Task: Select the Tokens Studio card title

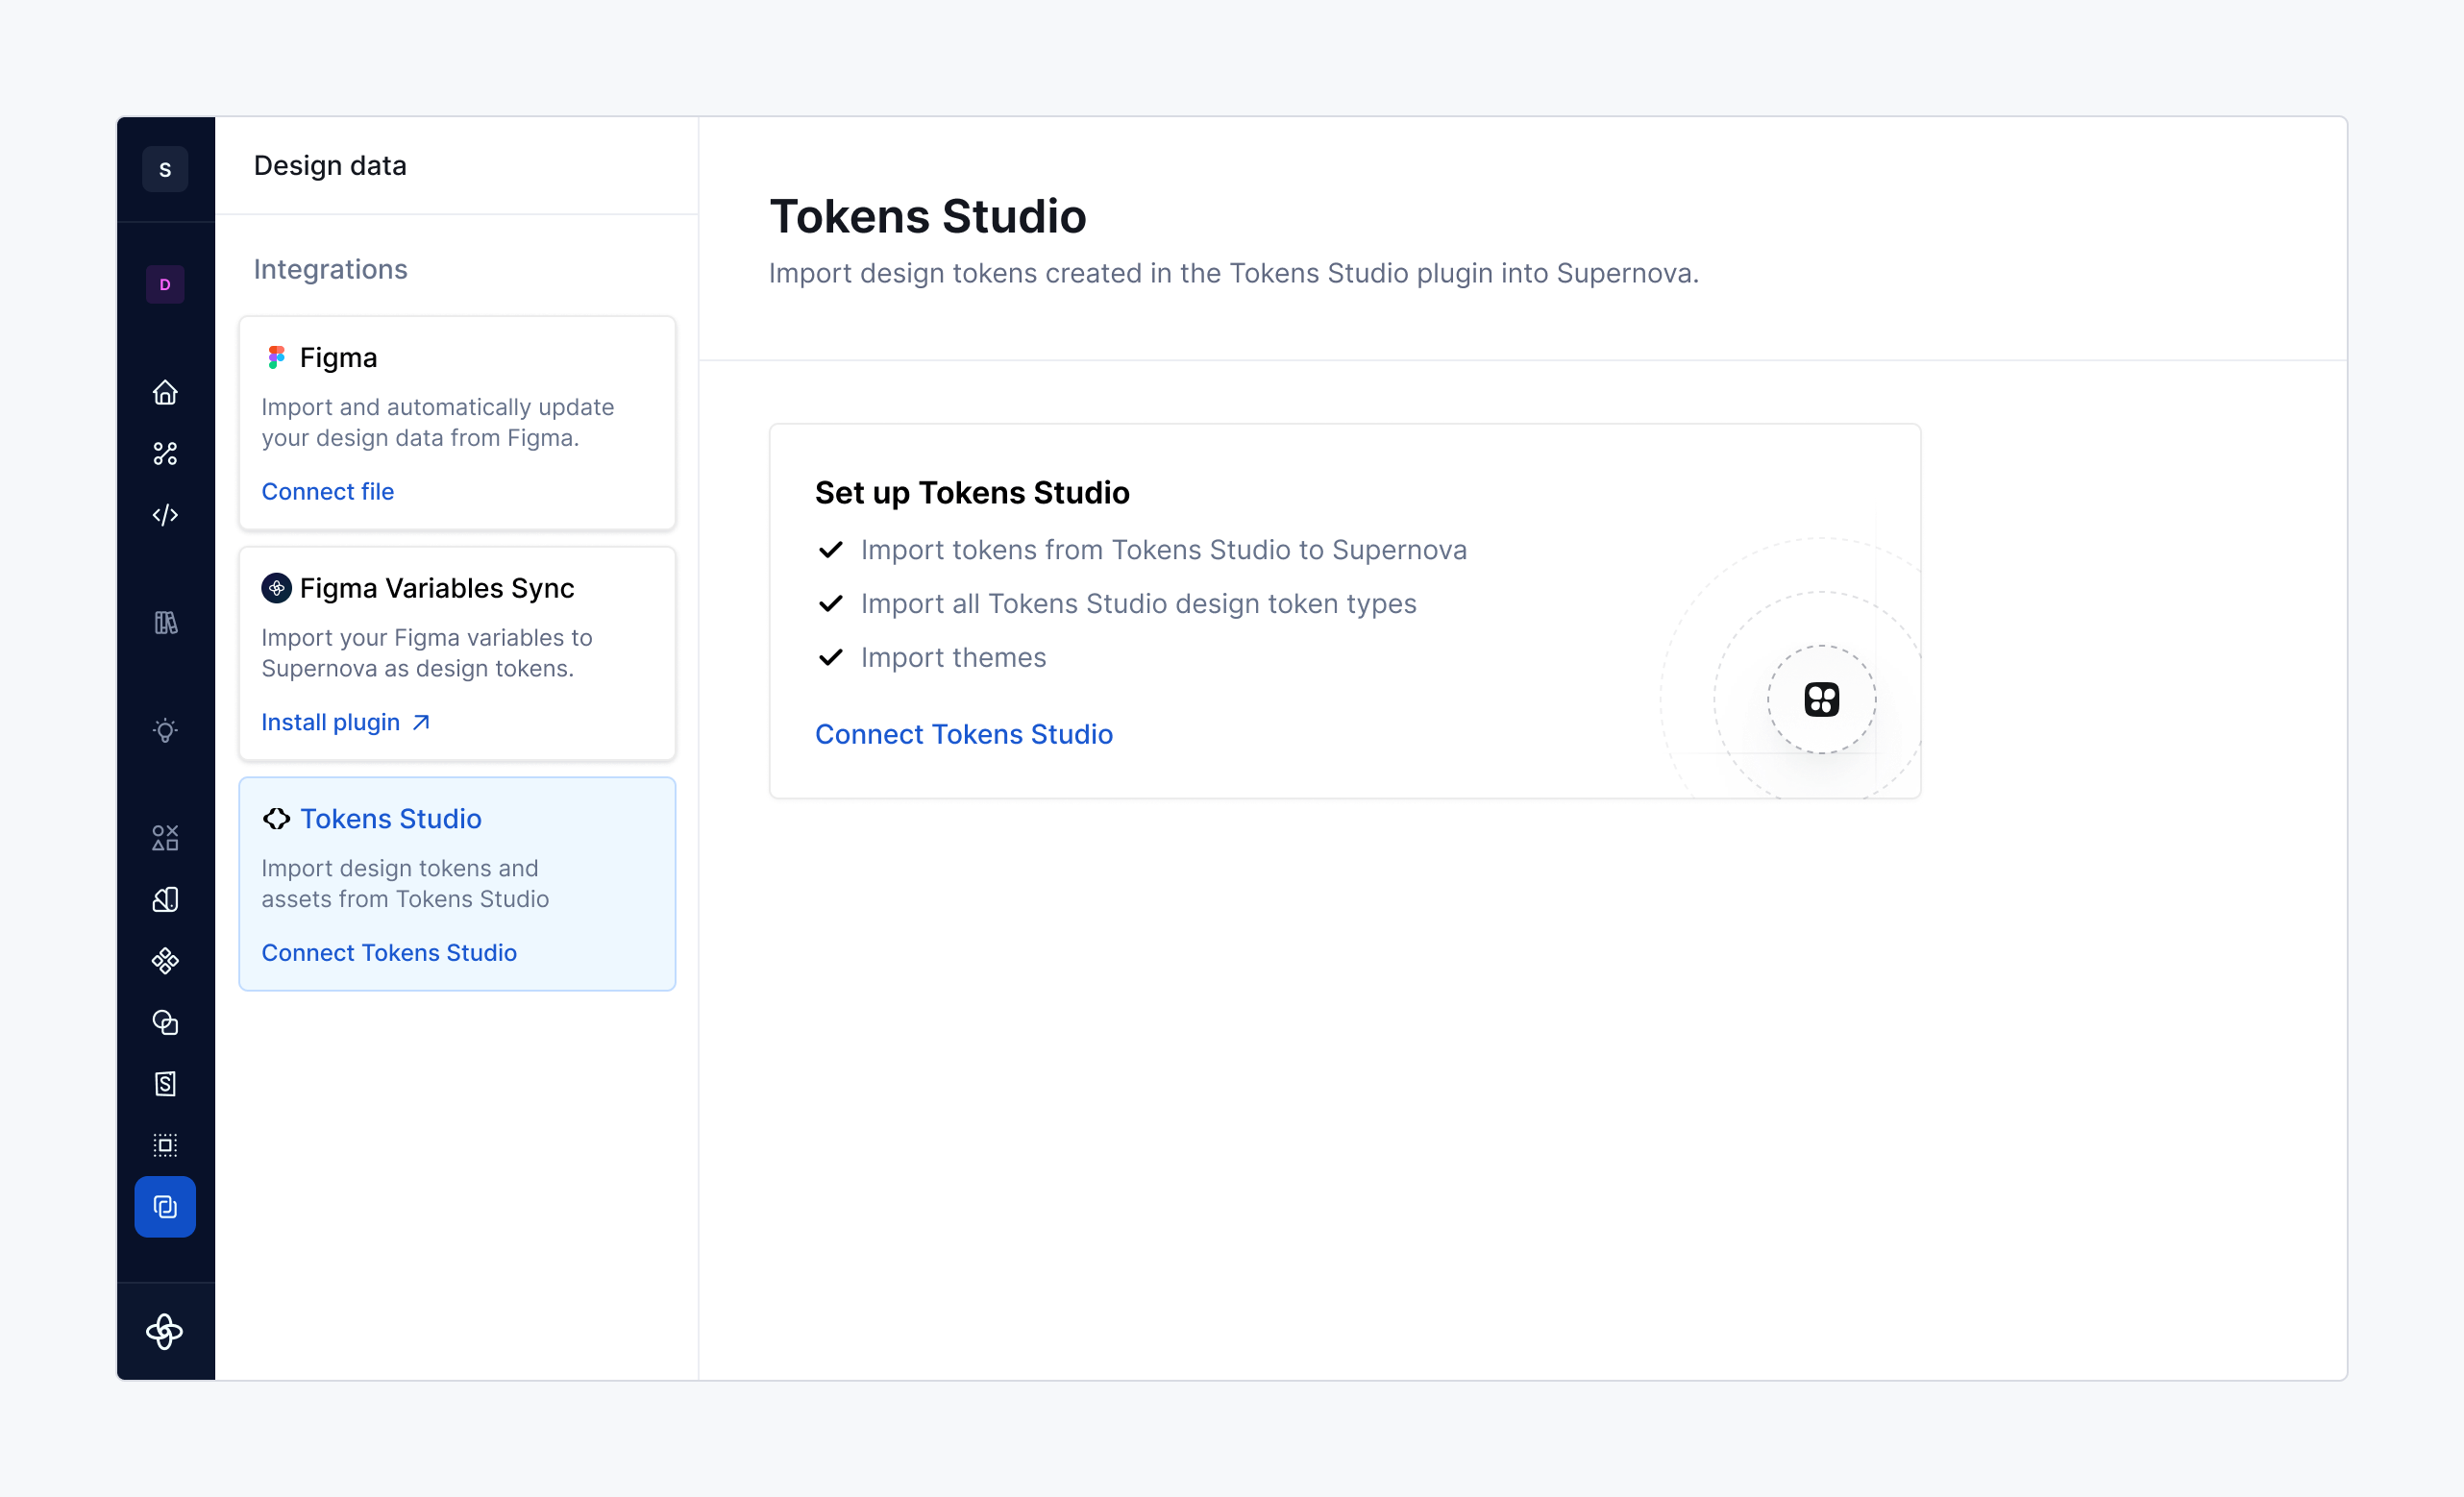Action: (390, 819)
